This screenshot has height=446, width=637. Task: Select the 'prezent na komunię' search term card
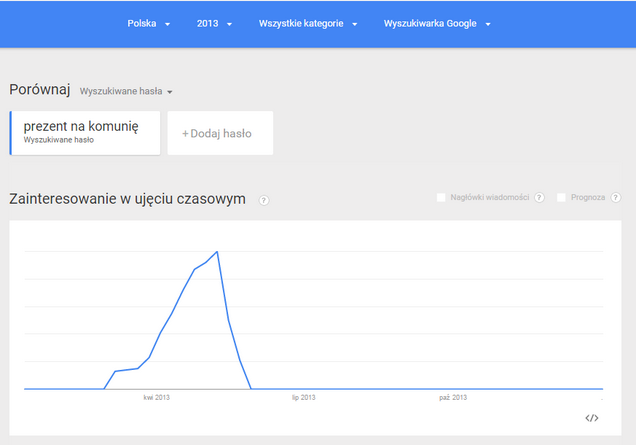coord(85,132)
